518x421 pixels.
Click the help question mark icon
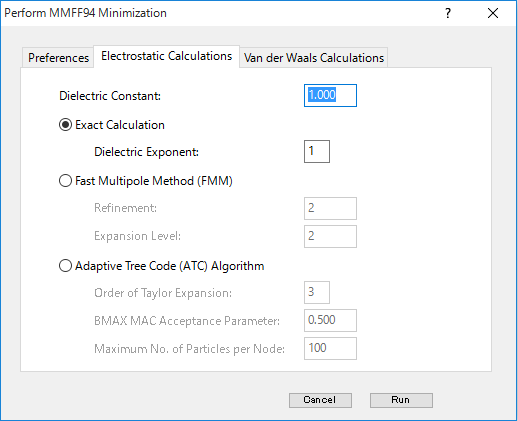(x=448, y=13)
